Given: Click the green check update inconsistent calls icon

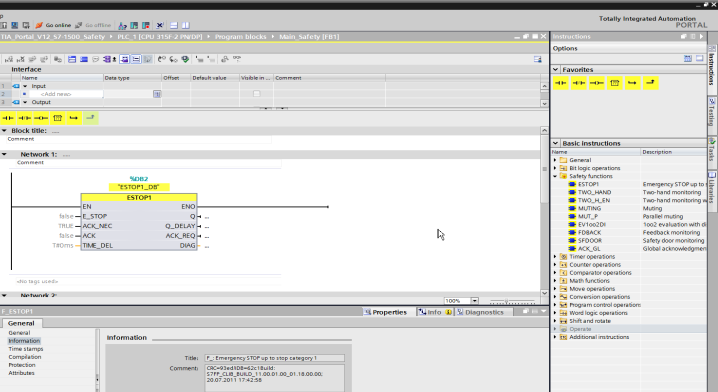Looking at the screenshot, I should tap(185, 59).
